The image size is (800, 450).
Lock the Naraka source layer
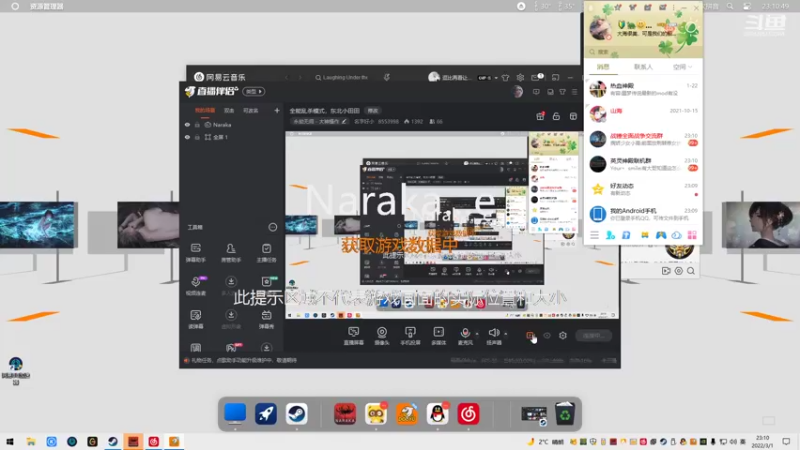(197, 124)
